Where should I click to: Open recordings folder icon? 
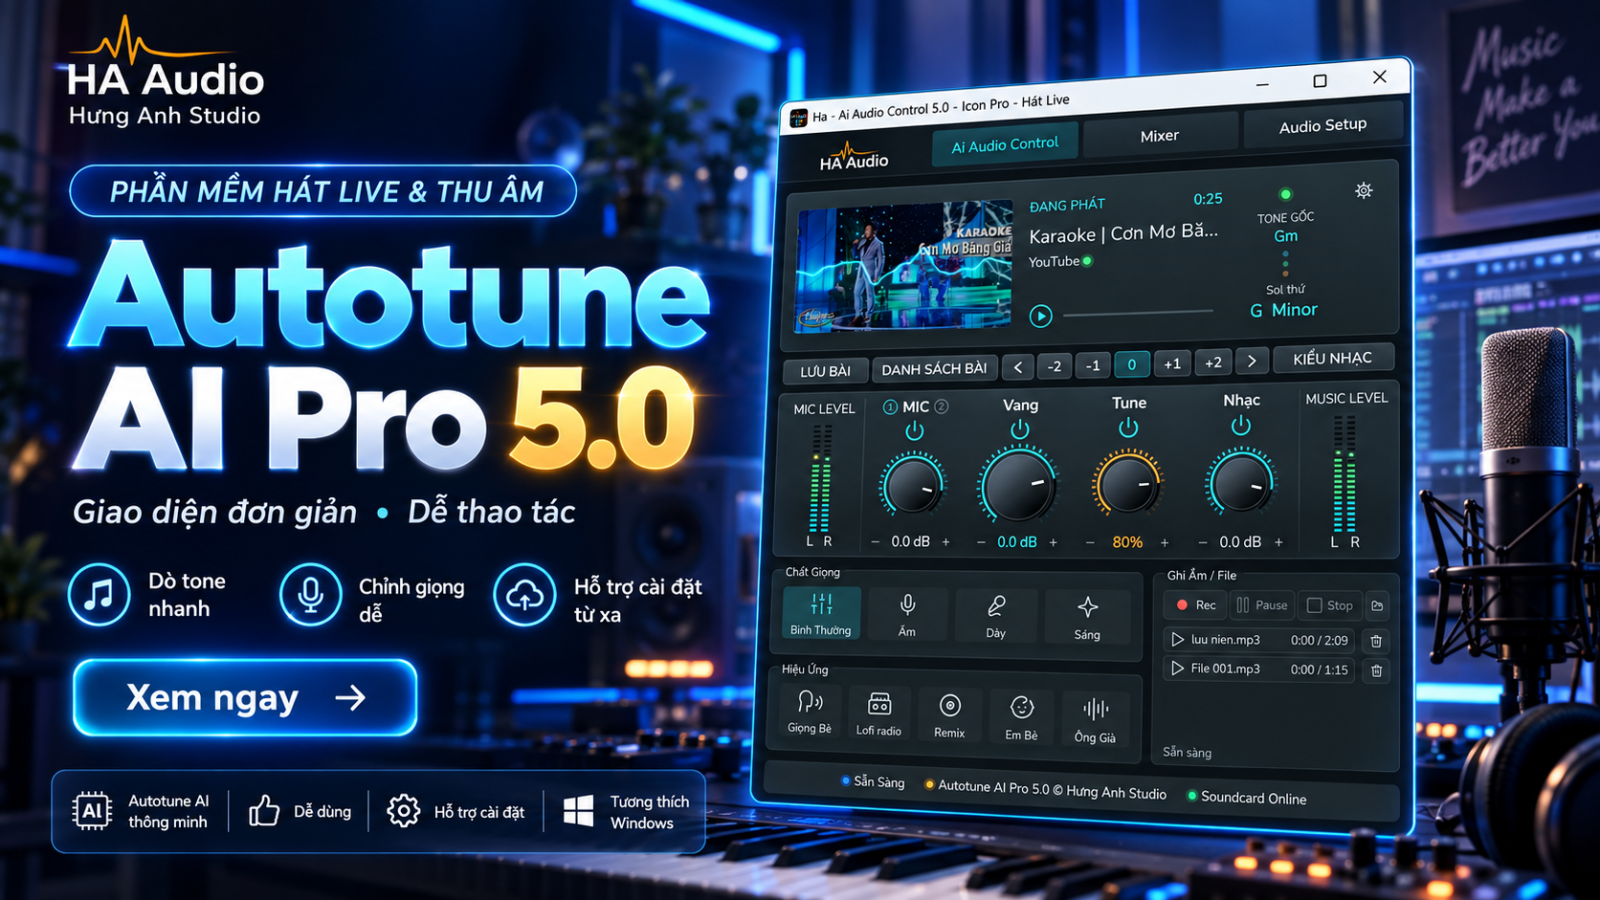[1377, 606]
